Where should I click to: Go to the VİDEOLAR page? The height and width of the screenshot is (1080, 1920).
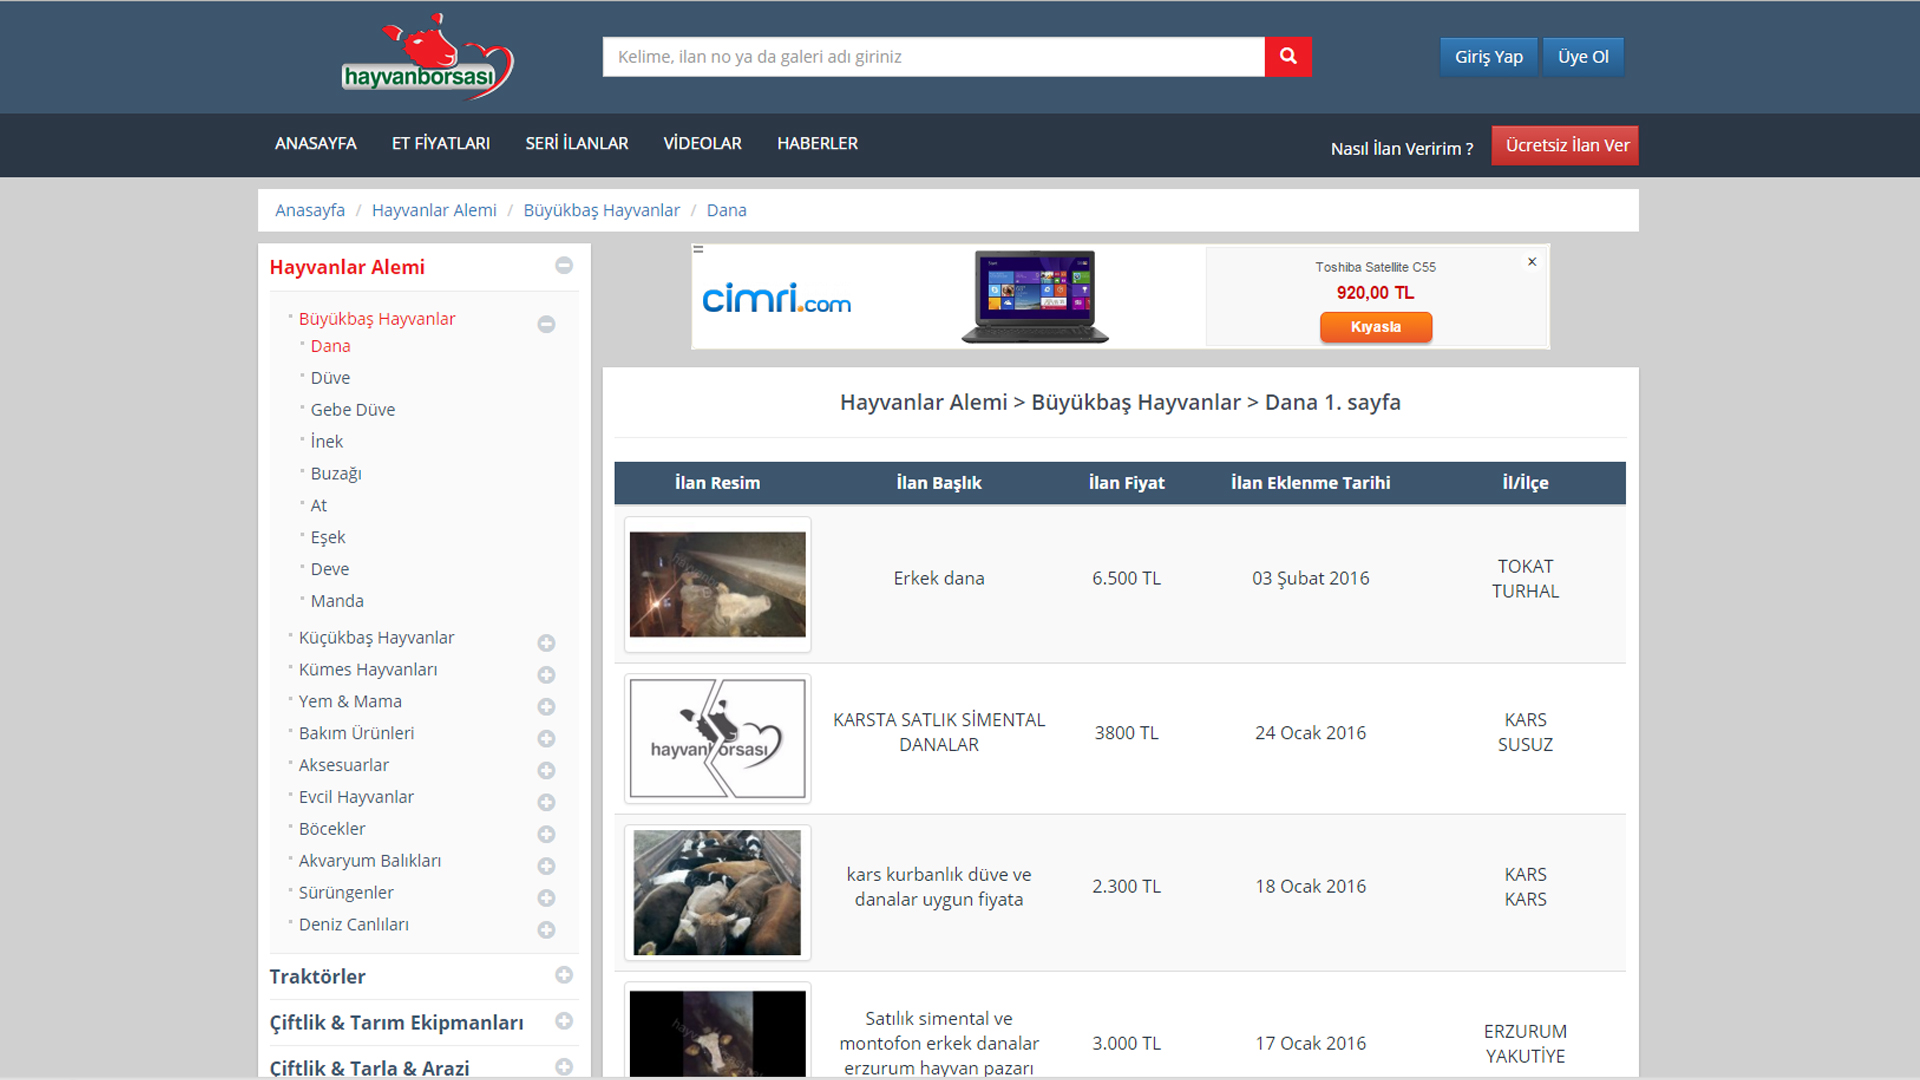[702, 143]
